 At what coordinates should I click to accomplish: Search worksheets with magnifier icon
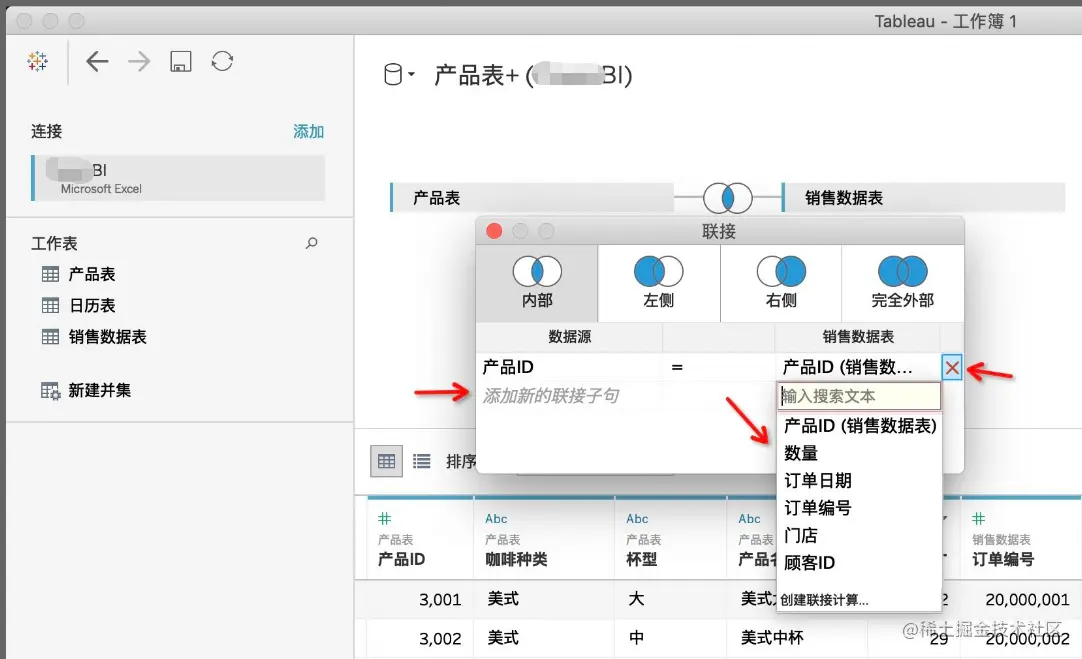312,243
